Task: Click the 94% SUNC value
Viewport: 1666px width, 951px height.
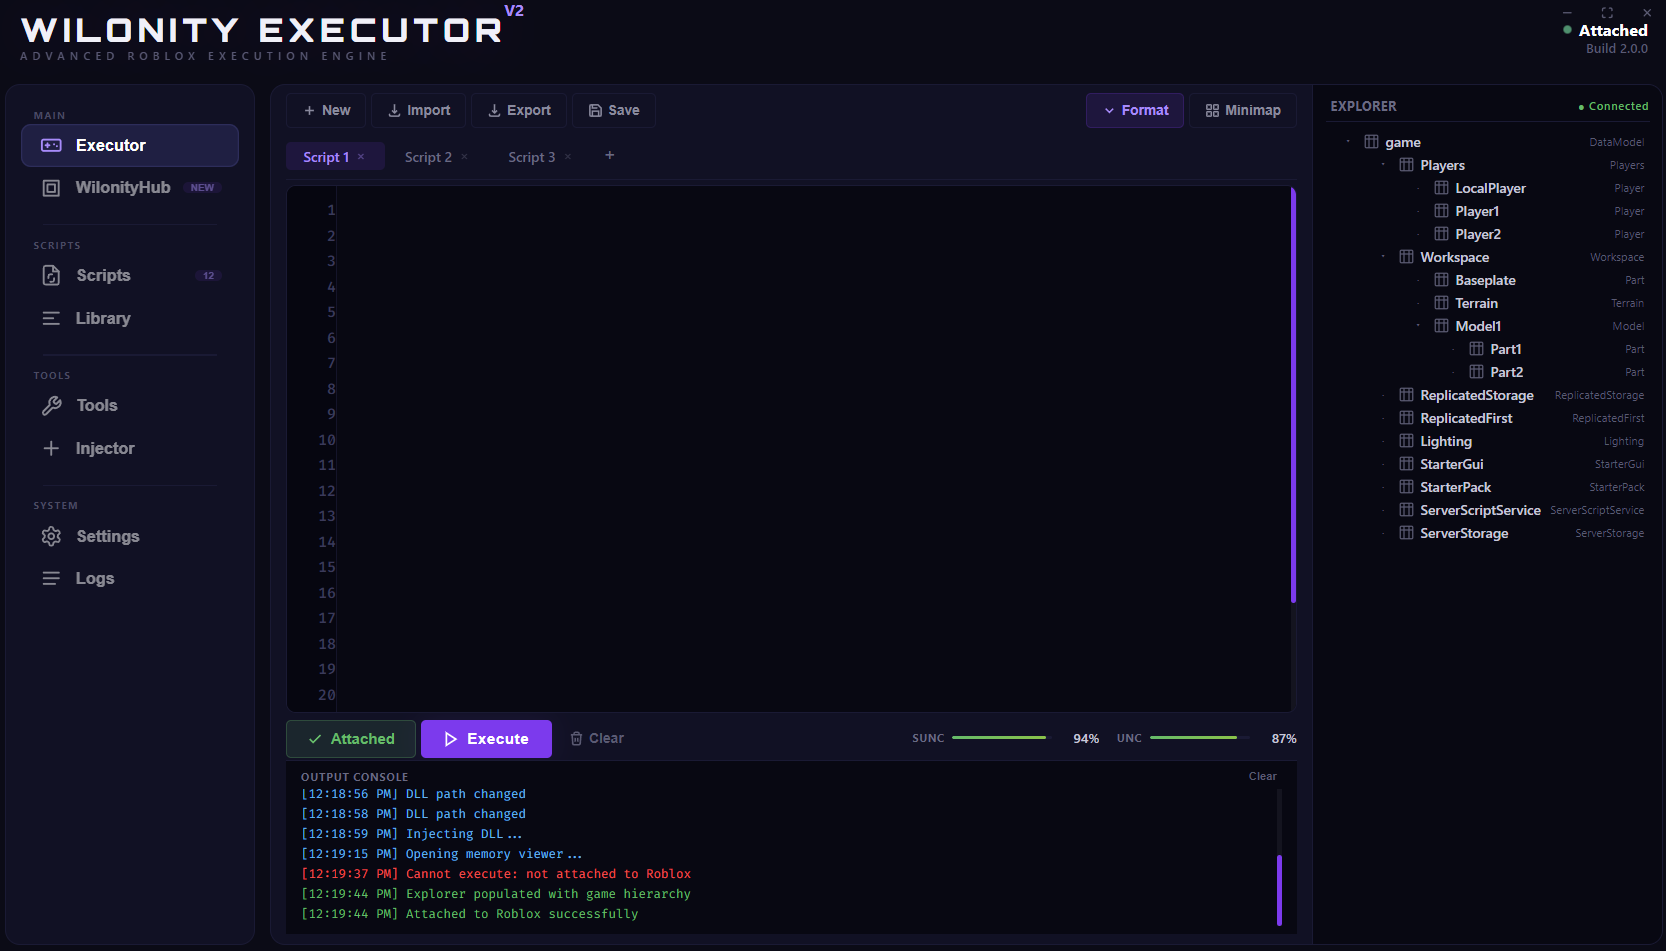Action: click(1086, 739)
